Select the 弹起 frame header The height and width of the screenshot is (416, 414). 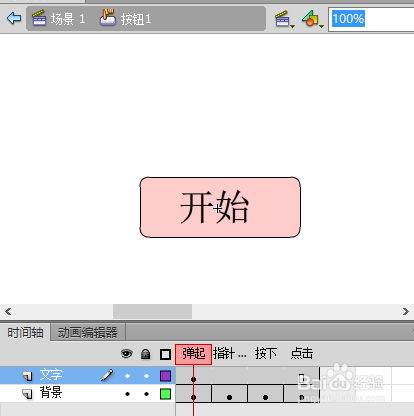[194, 354]
